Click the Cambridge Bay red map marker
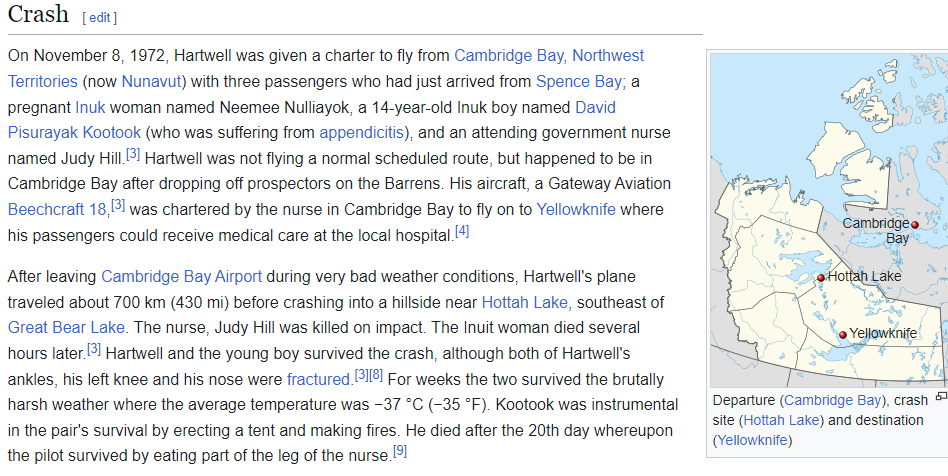 [915, 224]
